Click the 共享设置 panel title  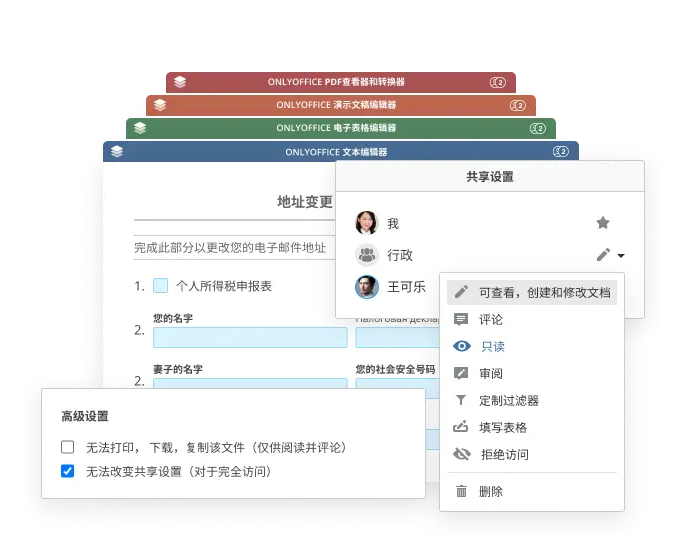pyautogui.click(x=490, y=177)
